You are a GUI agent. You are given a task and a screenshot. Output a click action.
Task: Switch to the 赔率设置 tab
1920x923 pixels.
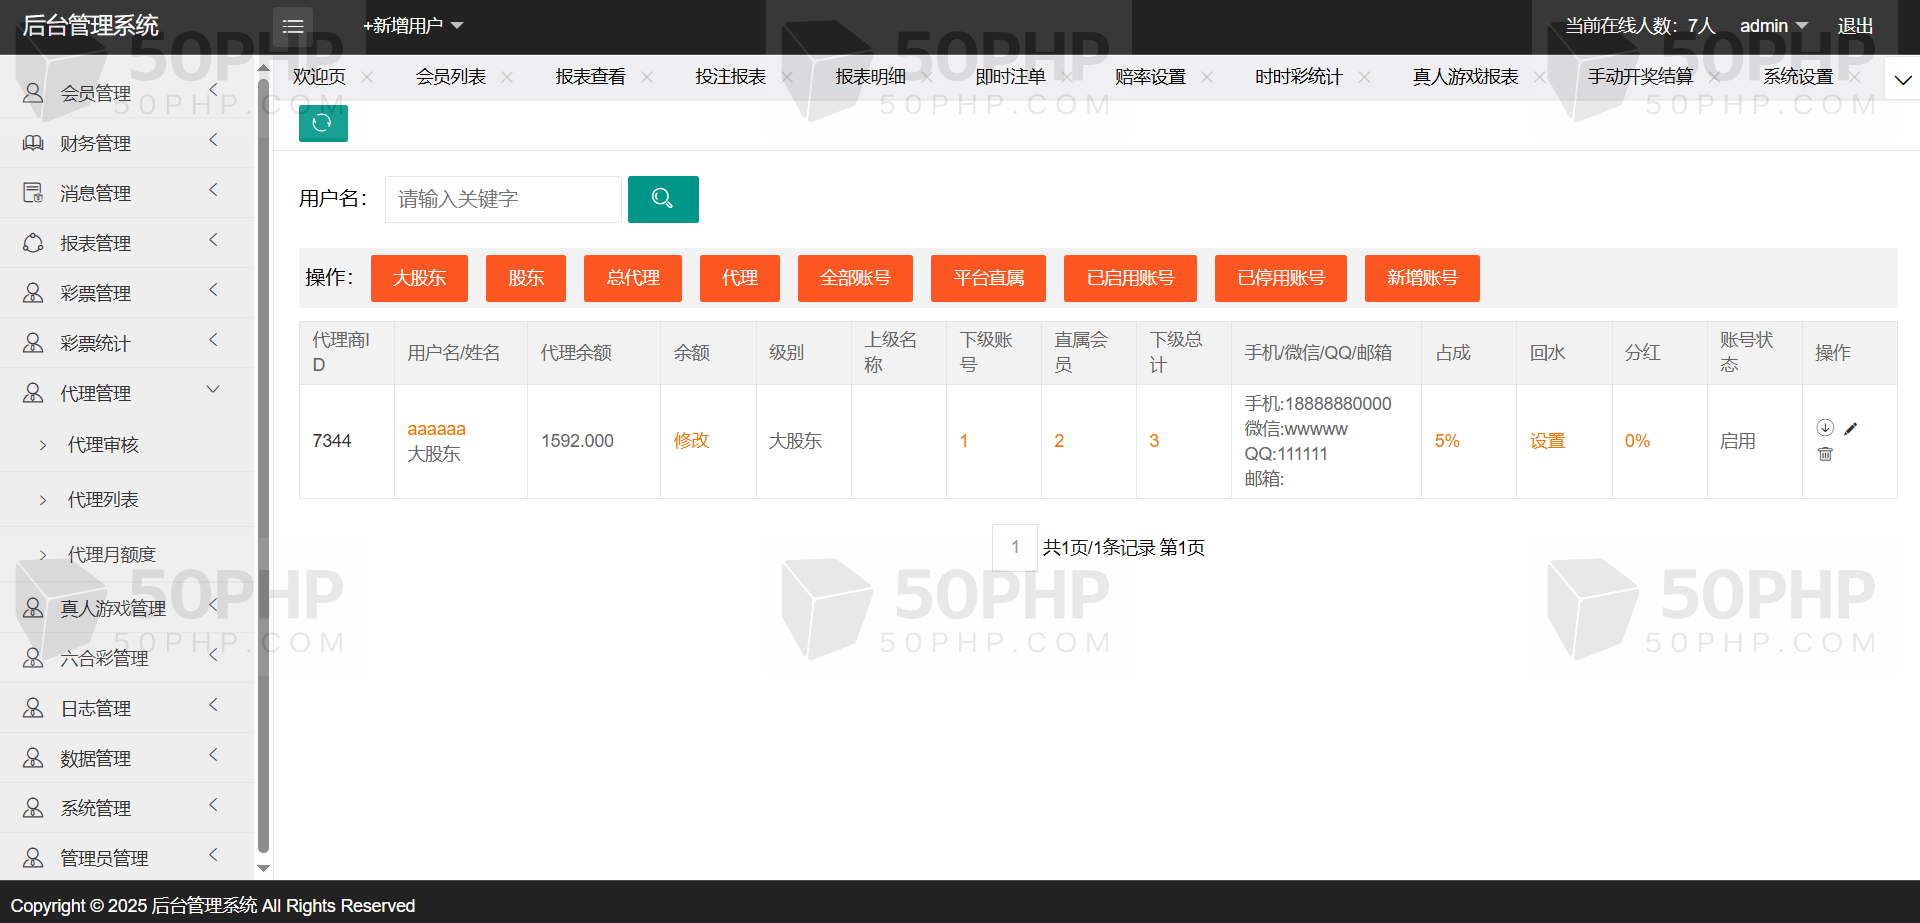coord(1149,77)
